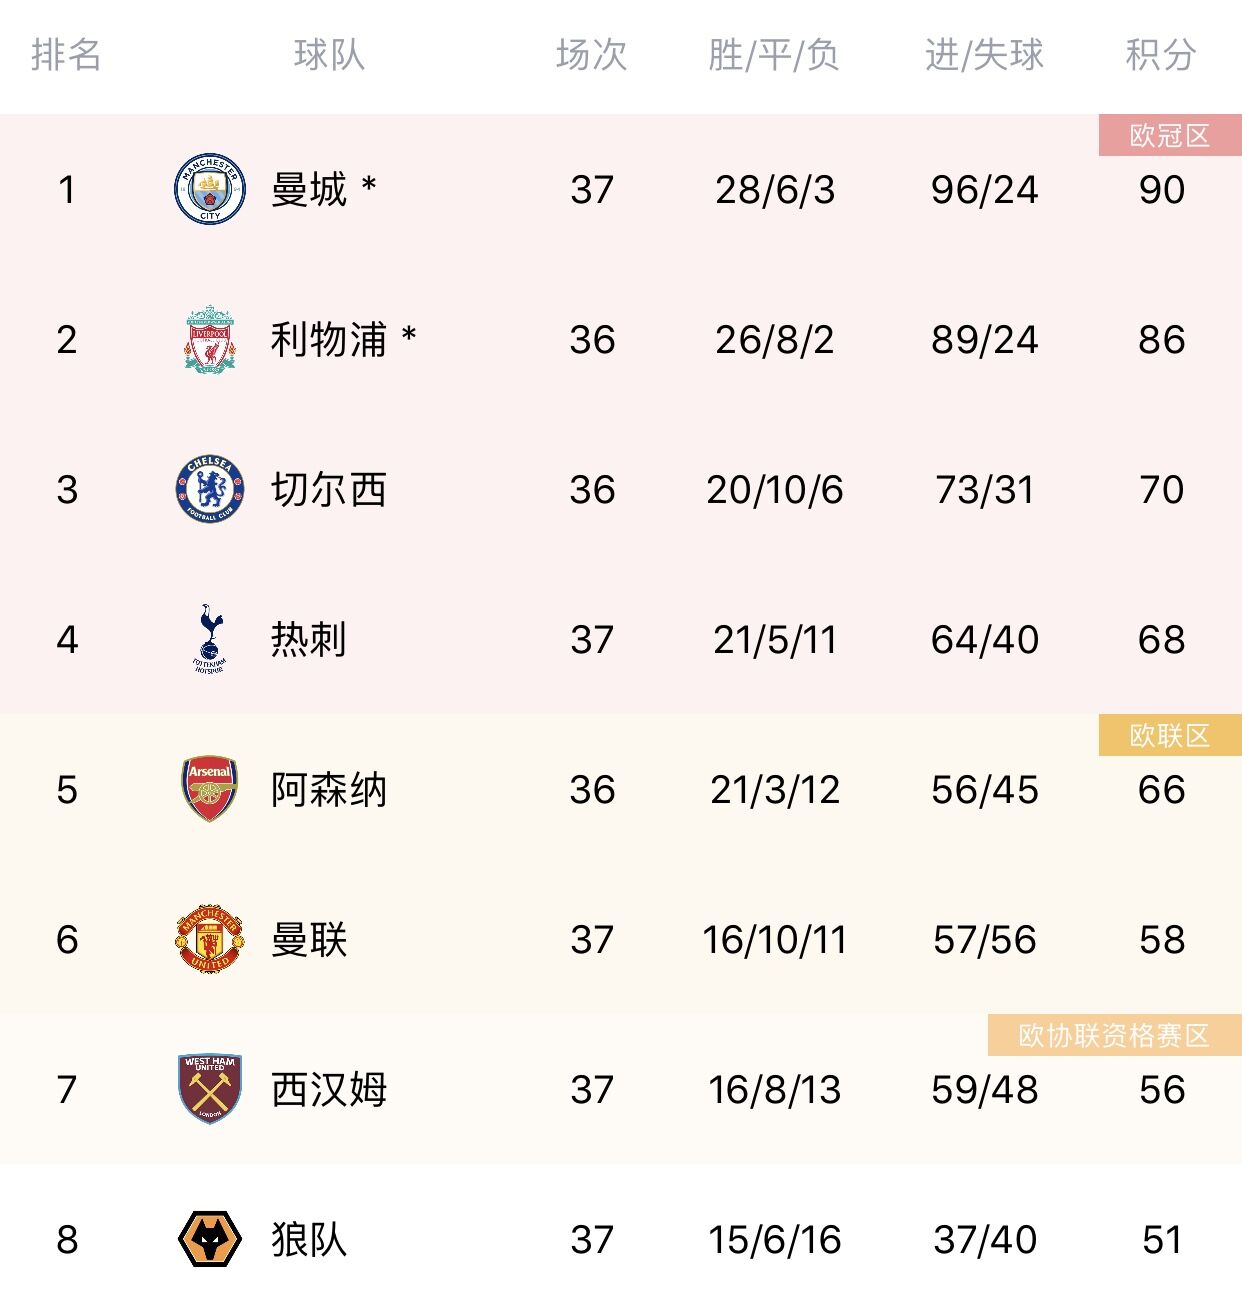Select 曼城's 90 points value
This screenshot has width=1242, height=1307.
coord(1162,189)
